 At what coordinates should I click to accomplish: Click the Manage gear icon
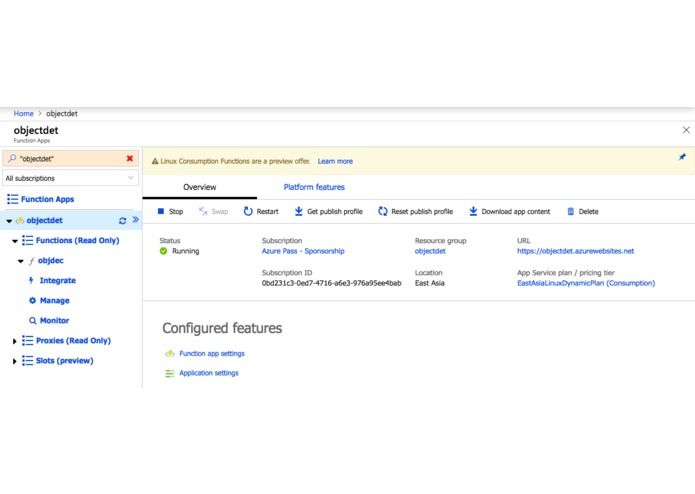pyautogui.click(x=32, y=300)
